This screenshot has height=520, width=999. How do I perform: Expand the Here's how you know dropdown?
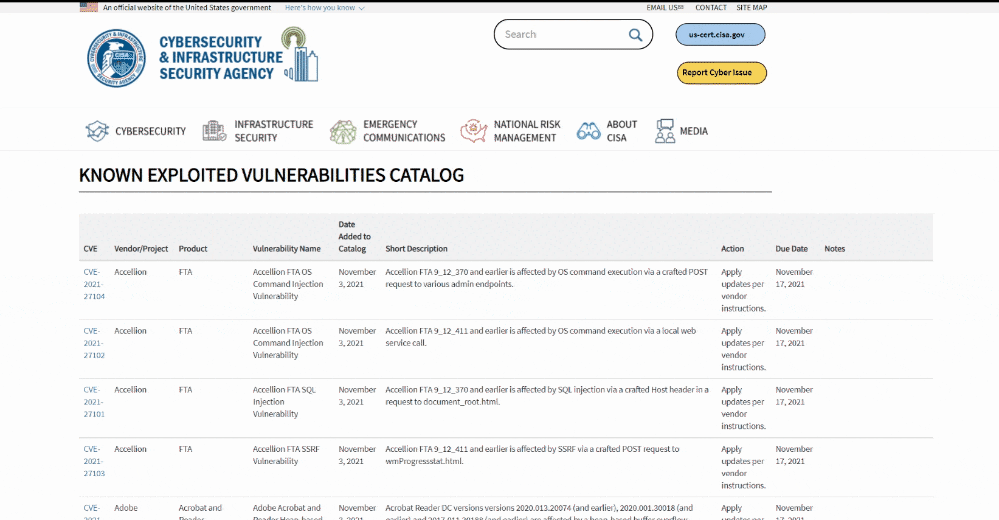[324, 8]
